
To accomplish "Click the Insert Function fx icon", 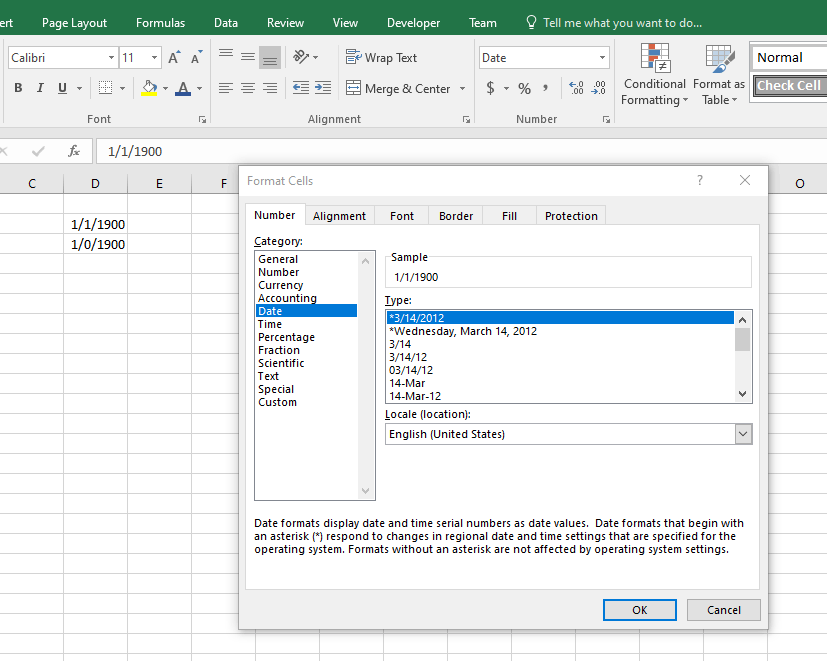I will pyautogui.click(x=74, y=151).
